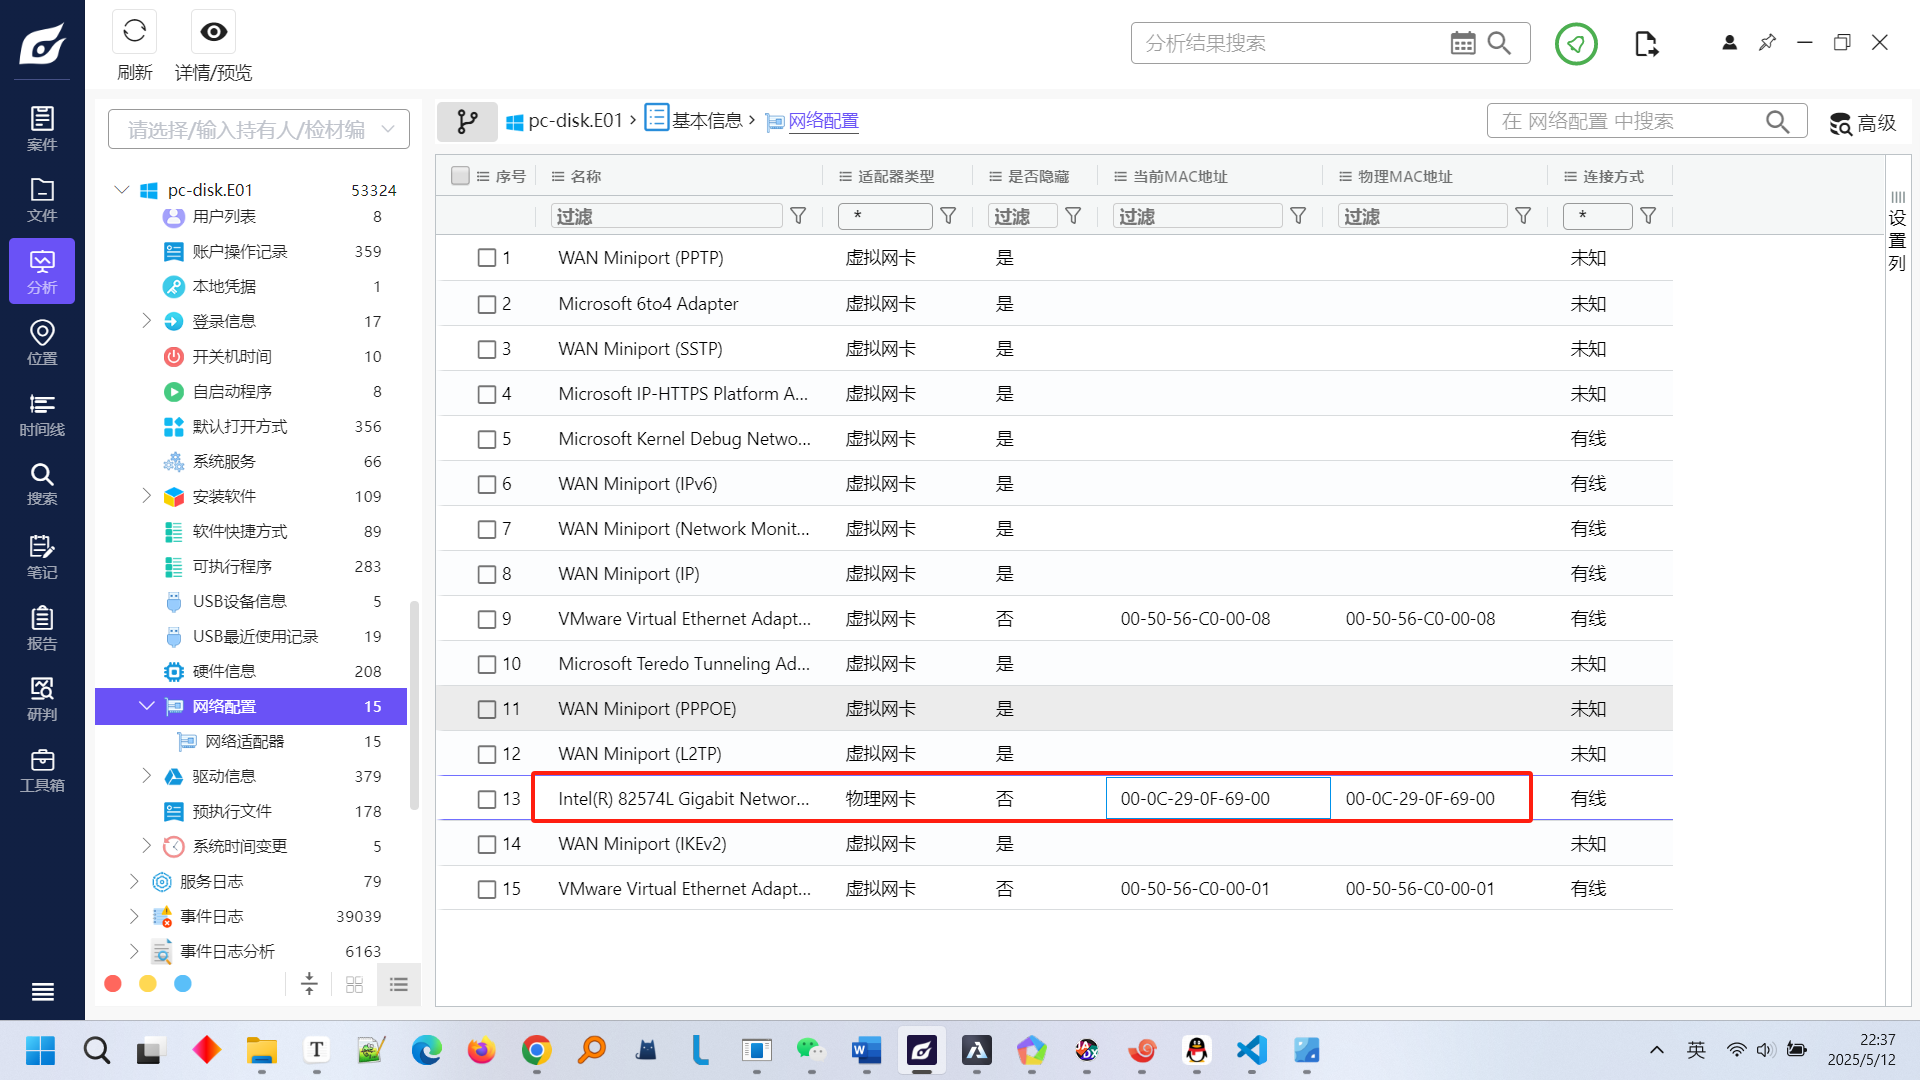This screenshot has height=1080, width=1920.
Task: Open the 笔记 sidebar section
Action: (42, 556)
